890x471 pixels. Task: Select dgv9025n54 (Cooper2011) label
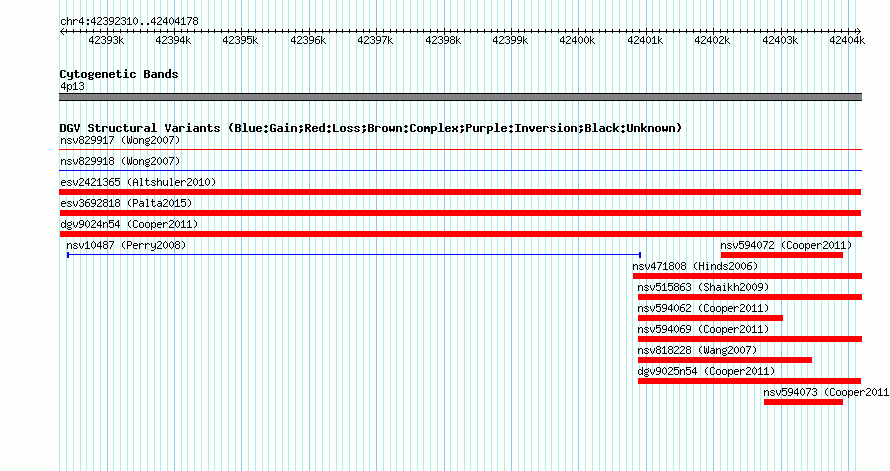706,371
